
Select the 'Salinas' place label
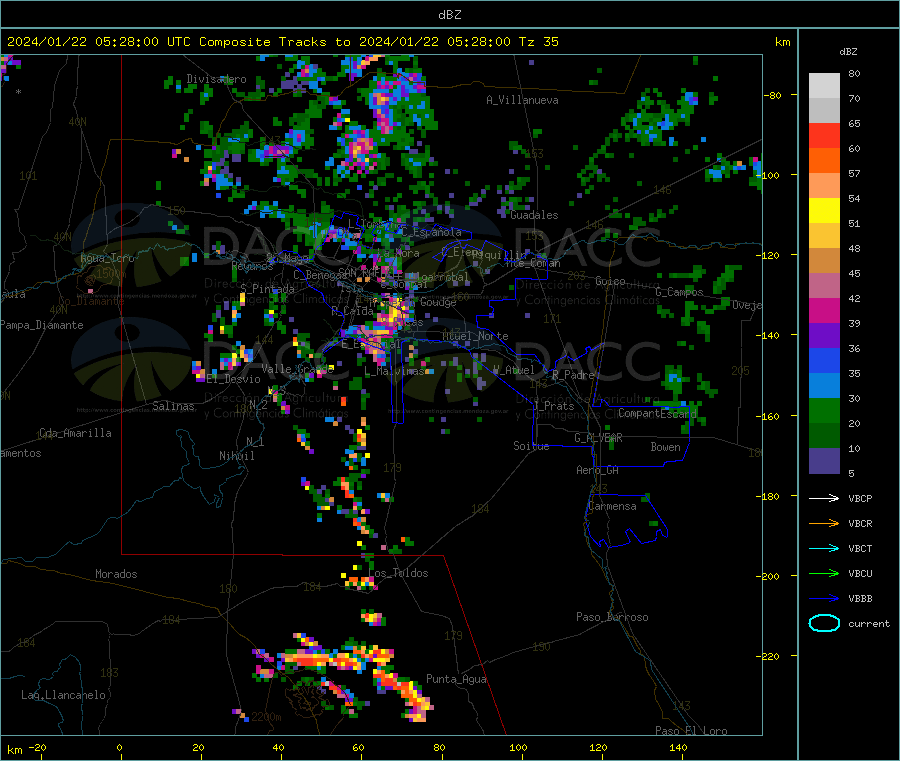173,406
